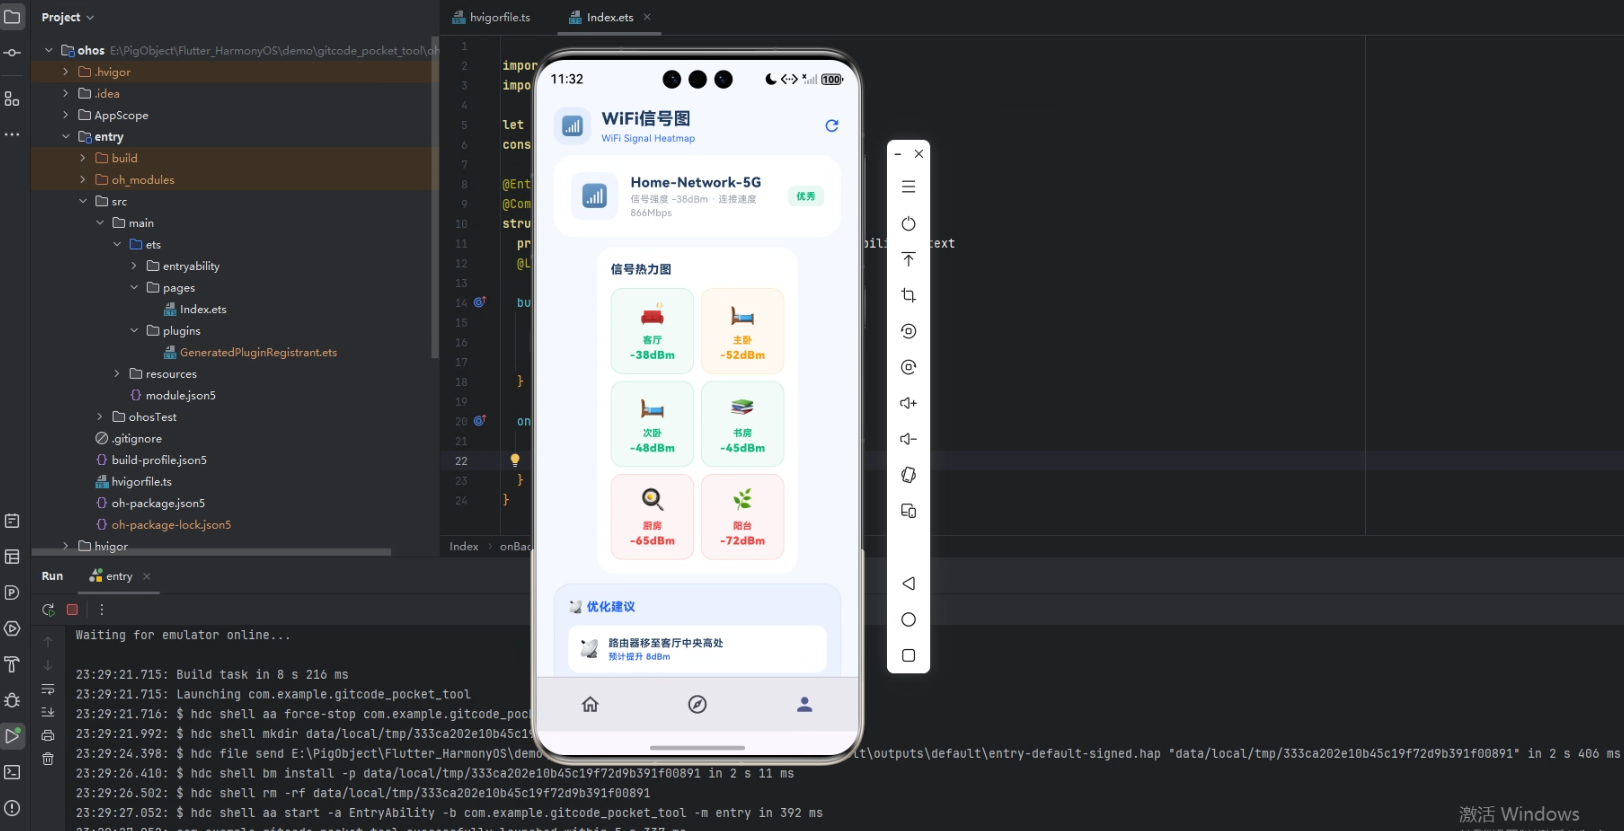The height and width of the screenshot is (831, 1624).
Task: Tap the profile tab in the app
Action: [x=804, y=704]
